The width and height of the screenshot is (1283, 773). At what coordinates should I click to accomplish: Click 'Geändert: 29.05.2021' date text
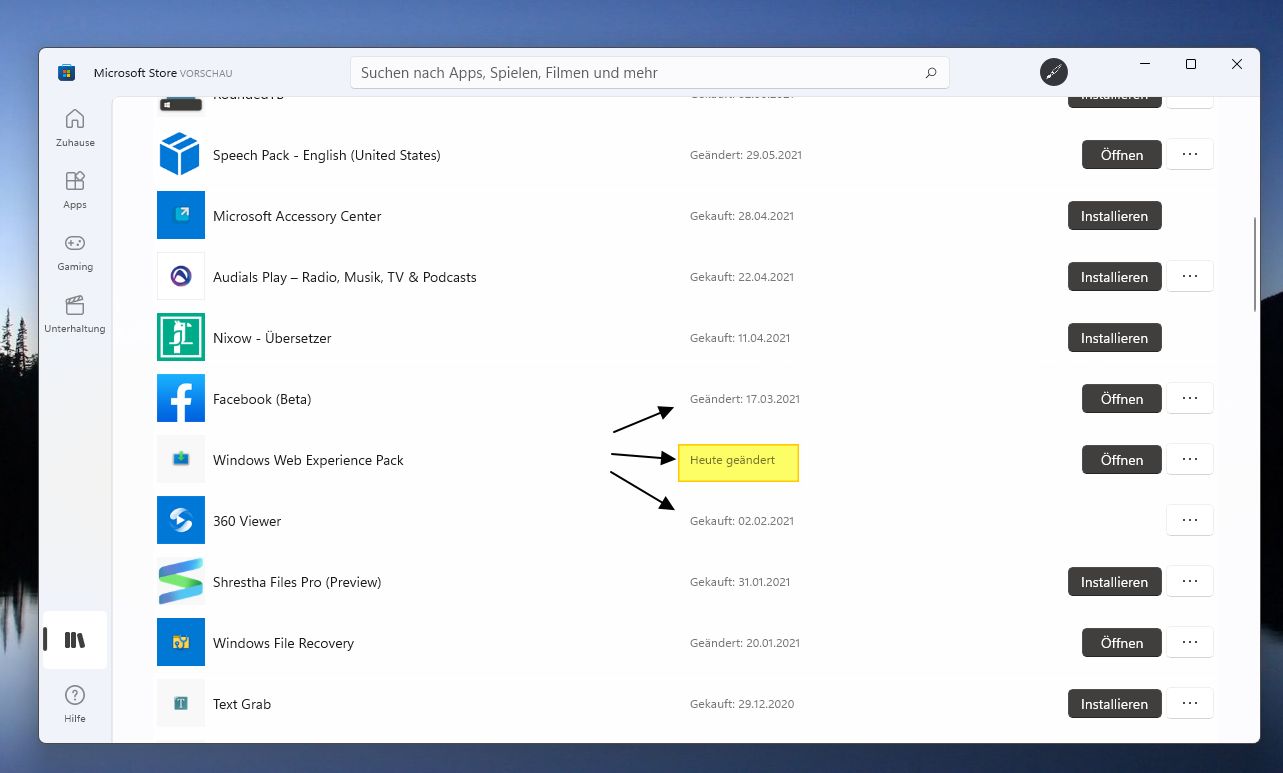click(746, 155)
